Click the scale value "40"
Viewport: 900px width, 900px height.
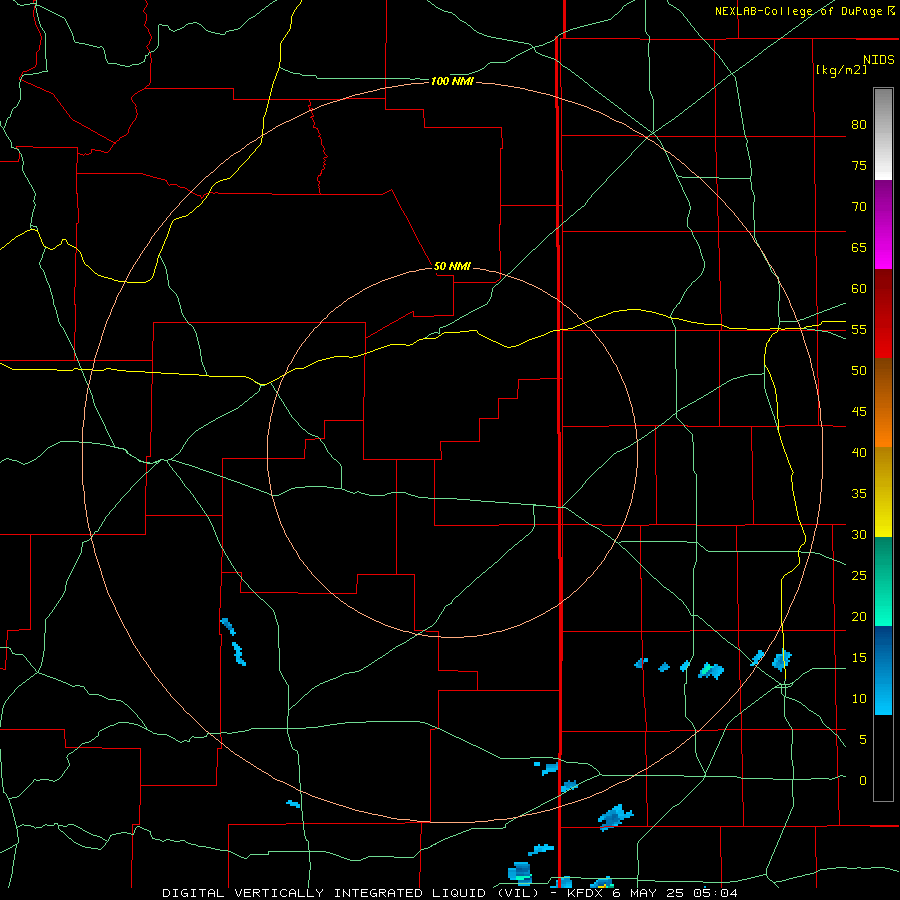click(x=859, y=453)
